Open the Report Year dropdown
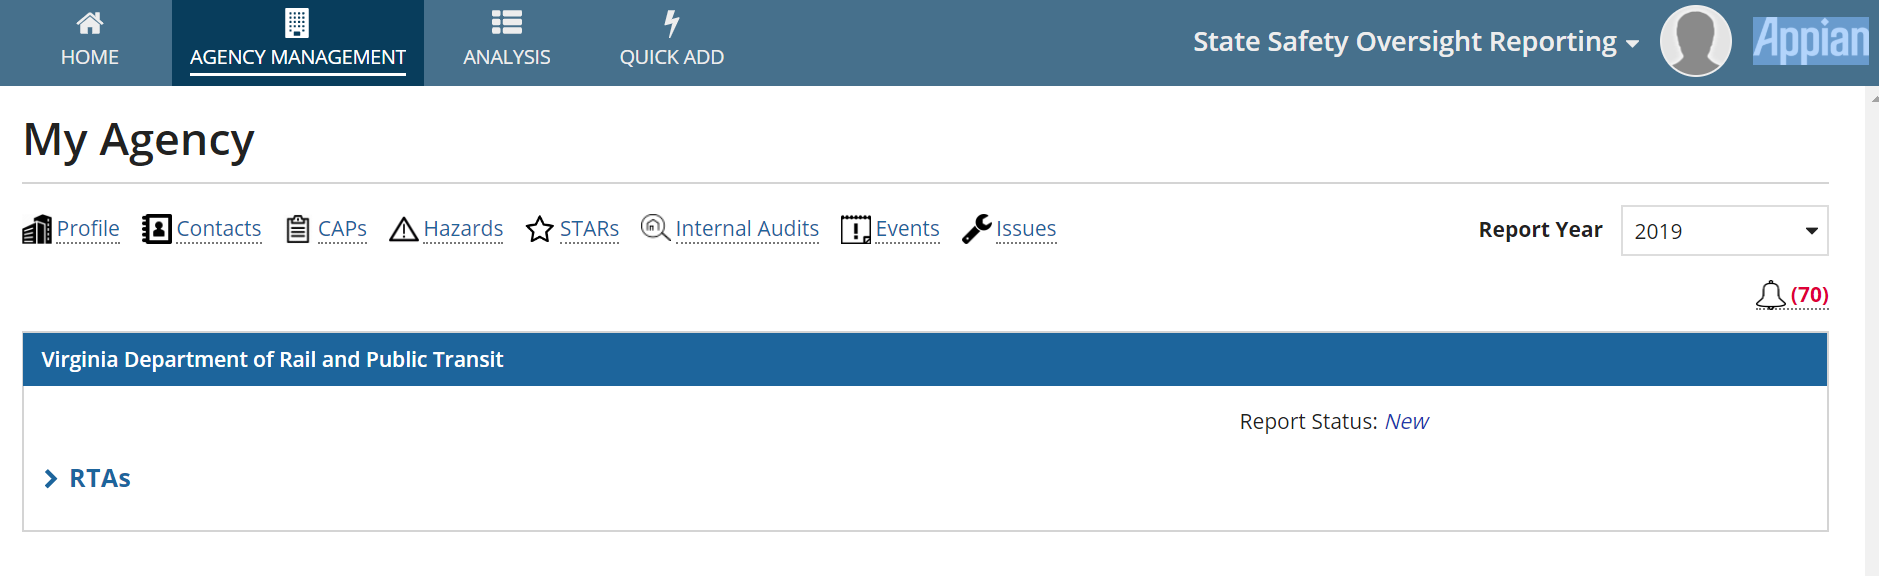Viewport: 1879px width, 576px height. 1724,231
